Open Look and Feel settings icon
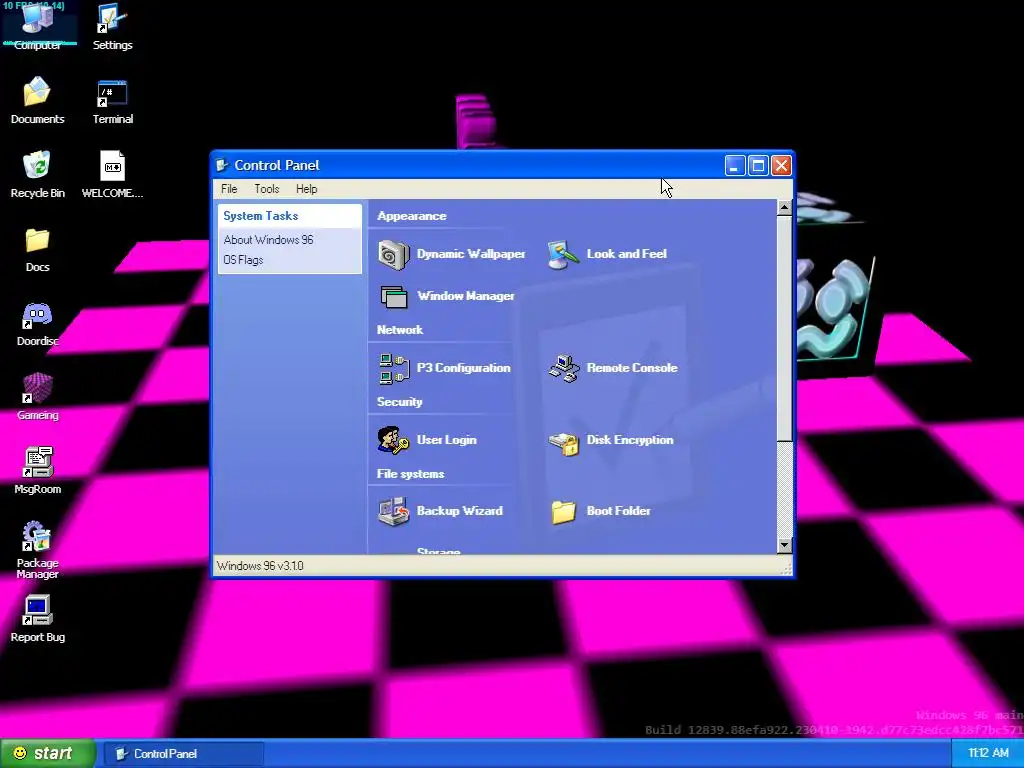The image size is (1024, 768). (x=563, y=254)
